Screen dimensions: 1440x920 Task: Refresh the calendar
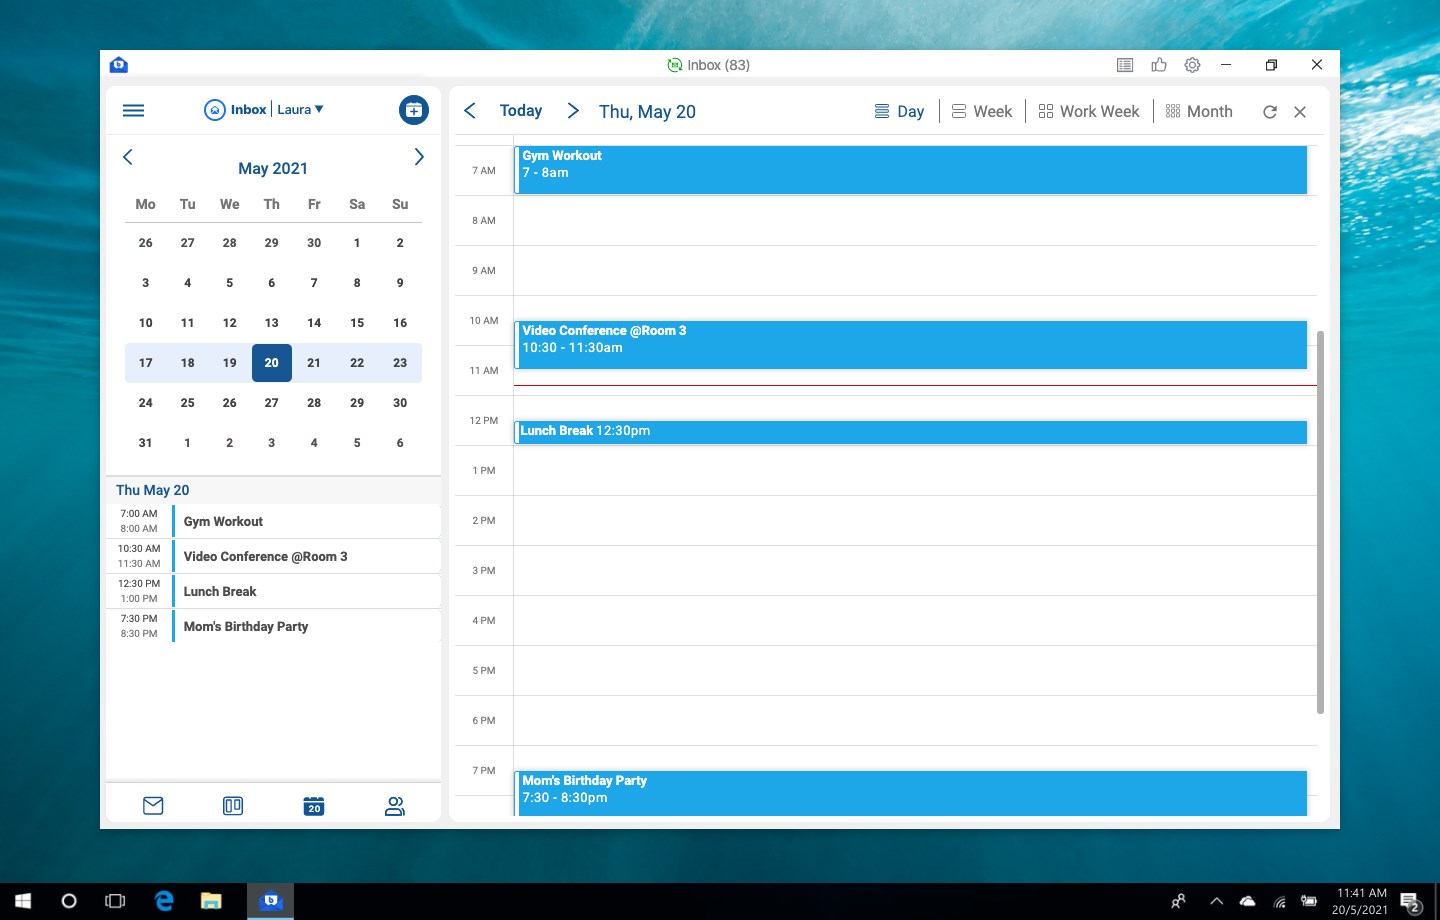(1270, 112)
